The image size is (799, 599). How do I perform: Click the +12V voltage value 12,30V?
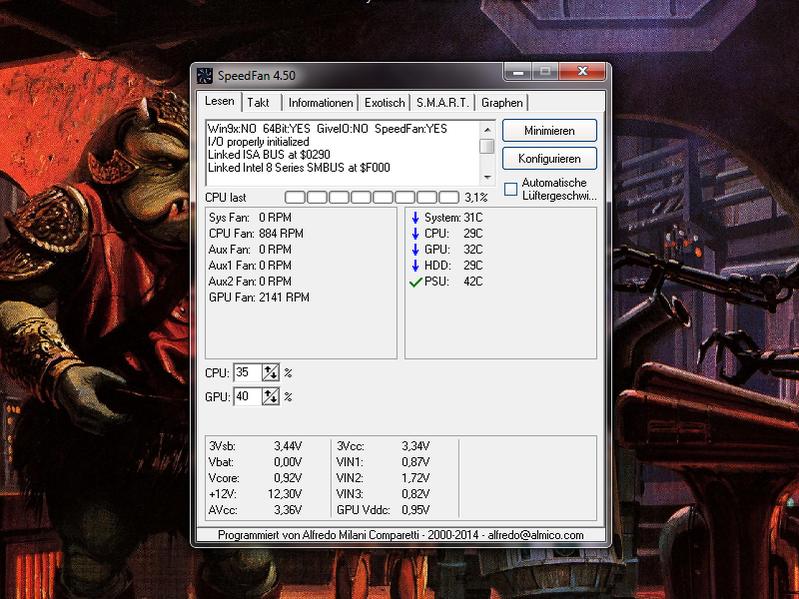tap(285, 494)
